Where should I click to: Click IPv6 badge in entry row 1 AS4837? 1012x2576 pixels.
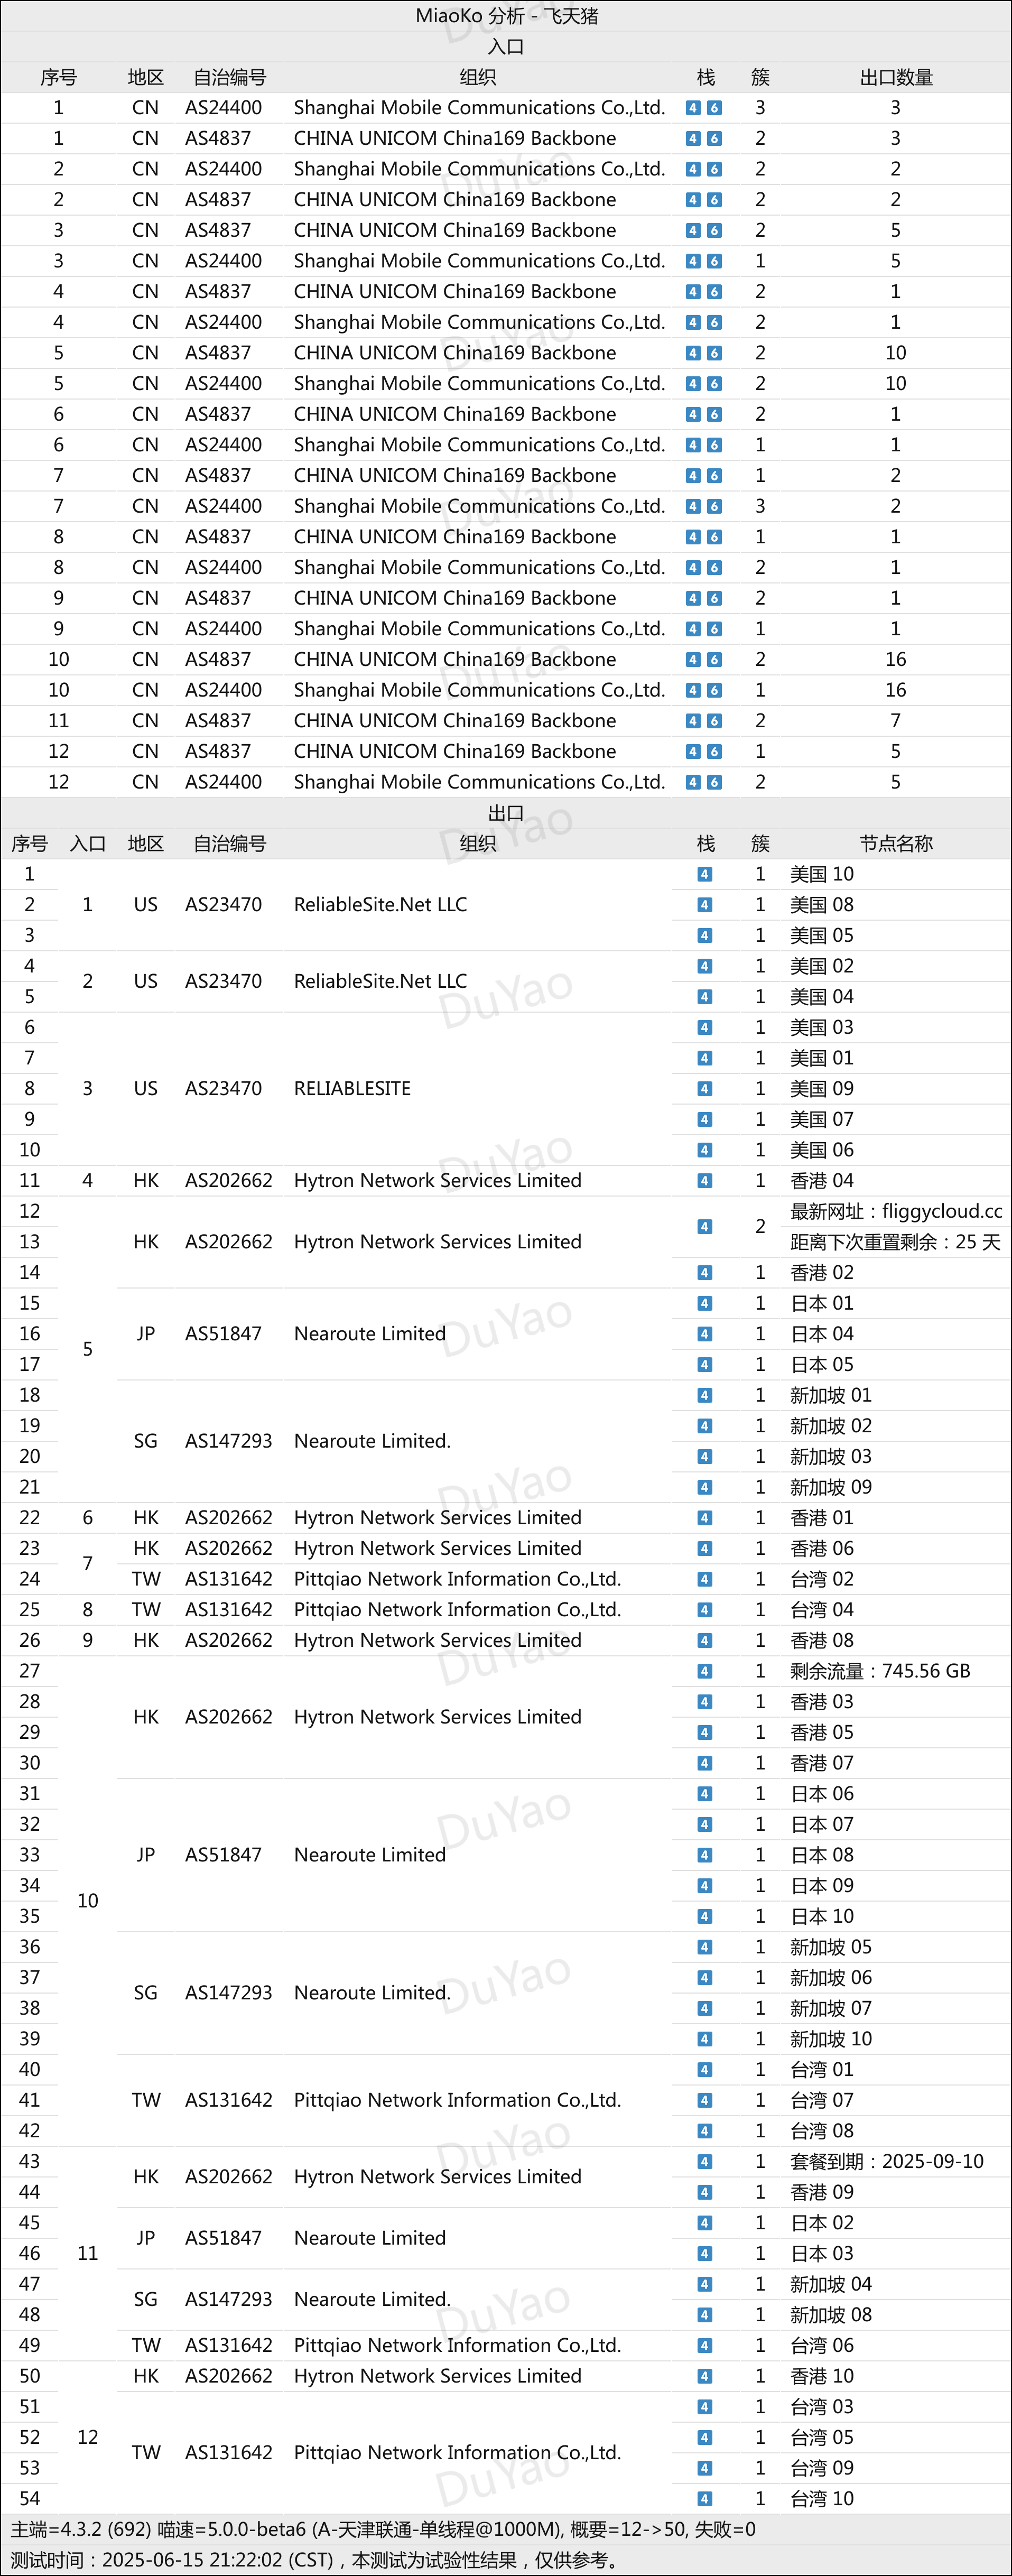point(714,139)
